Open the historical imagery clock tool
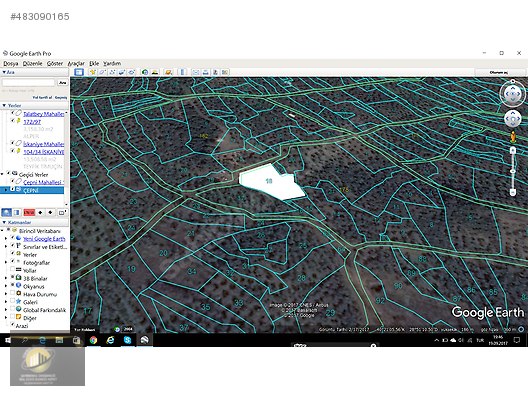Screen dimensions: 528x396 pos(145,72)
